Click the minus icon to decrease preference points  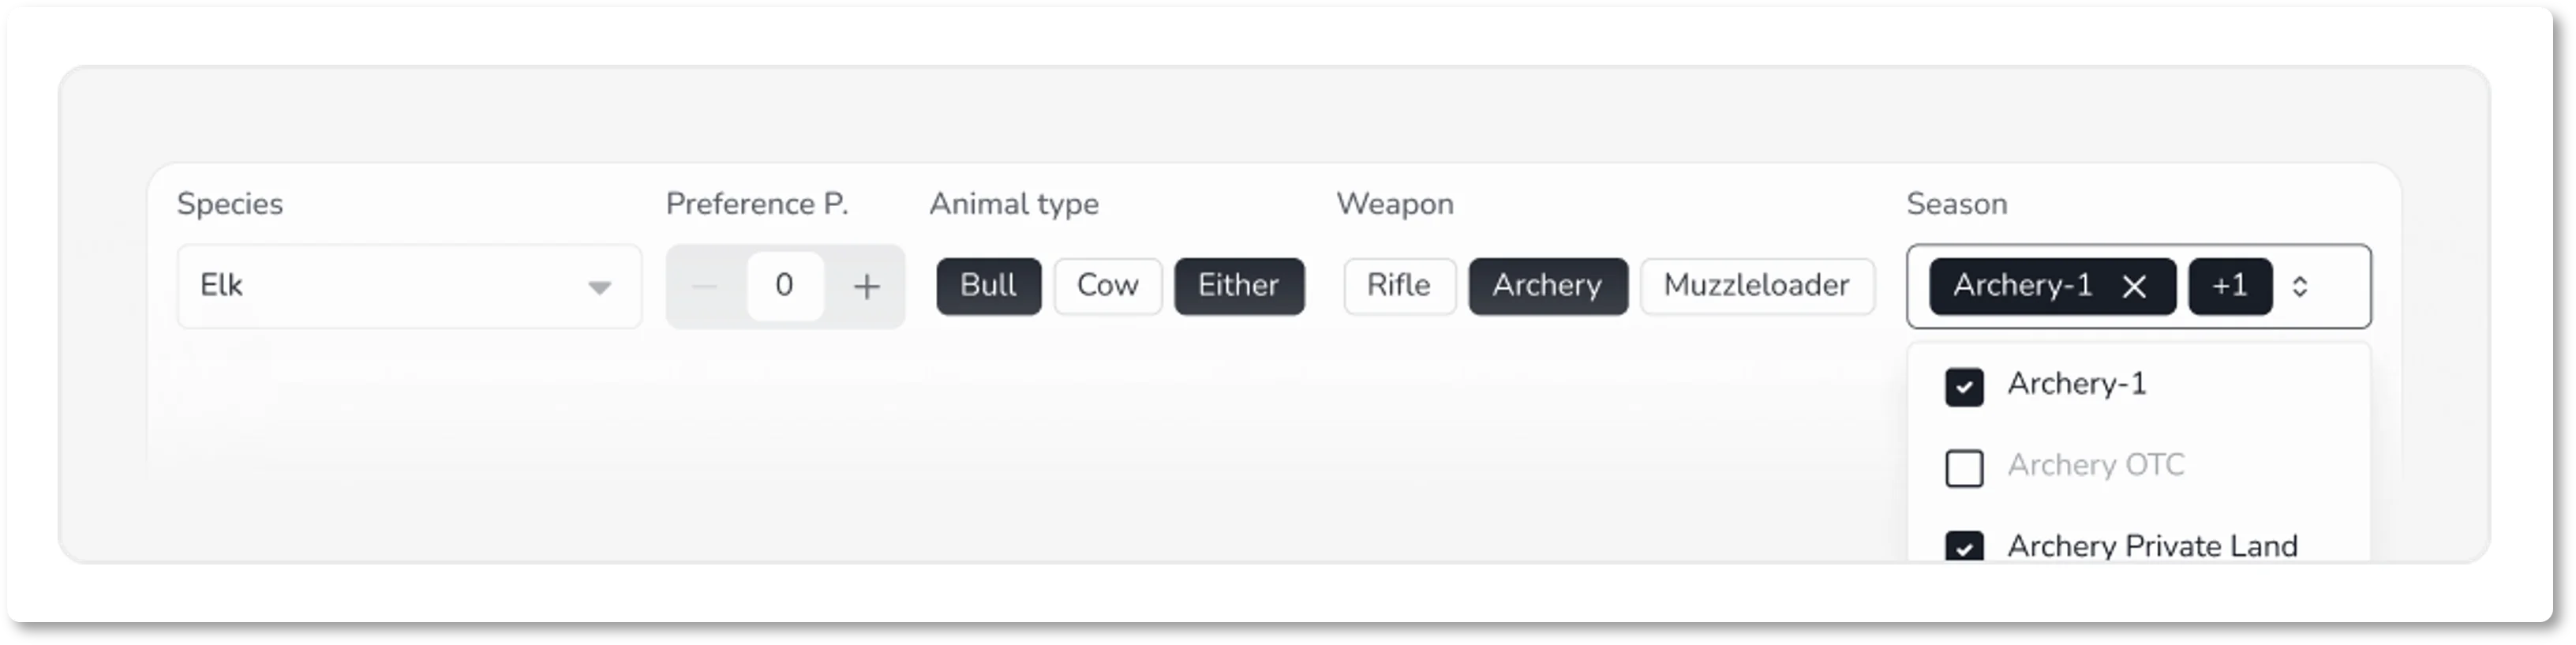[x=705, y=287]
